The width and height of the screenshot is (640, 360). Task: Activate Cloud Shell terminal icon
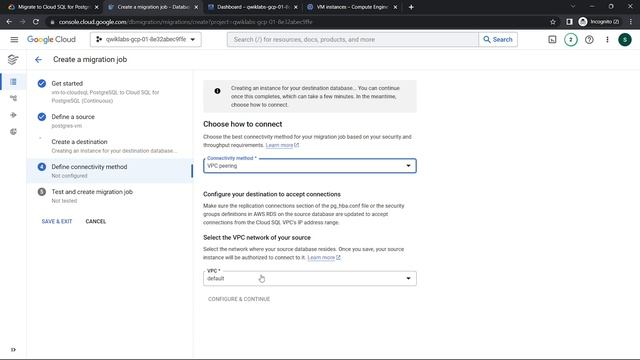(x=552, y=40)
